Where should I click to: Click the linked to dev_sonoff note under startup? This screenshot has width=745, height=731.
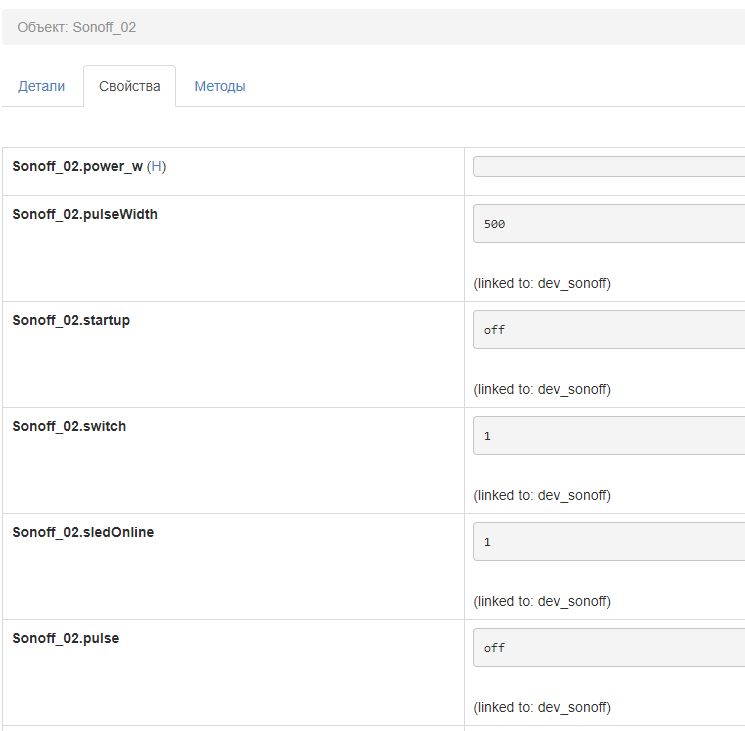click(x=542, y=389)
